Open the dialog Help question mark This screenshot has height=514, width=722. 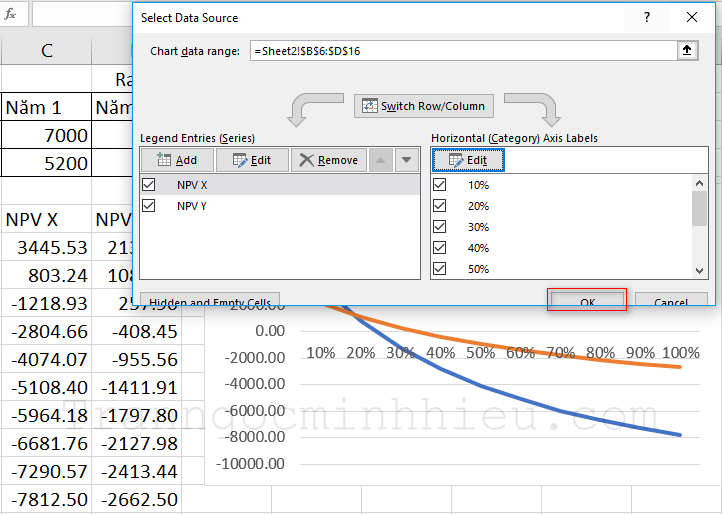[648, 17]
